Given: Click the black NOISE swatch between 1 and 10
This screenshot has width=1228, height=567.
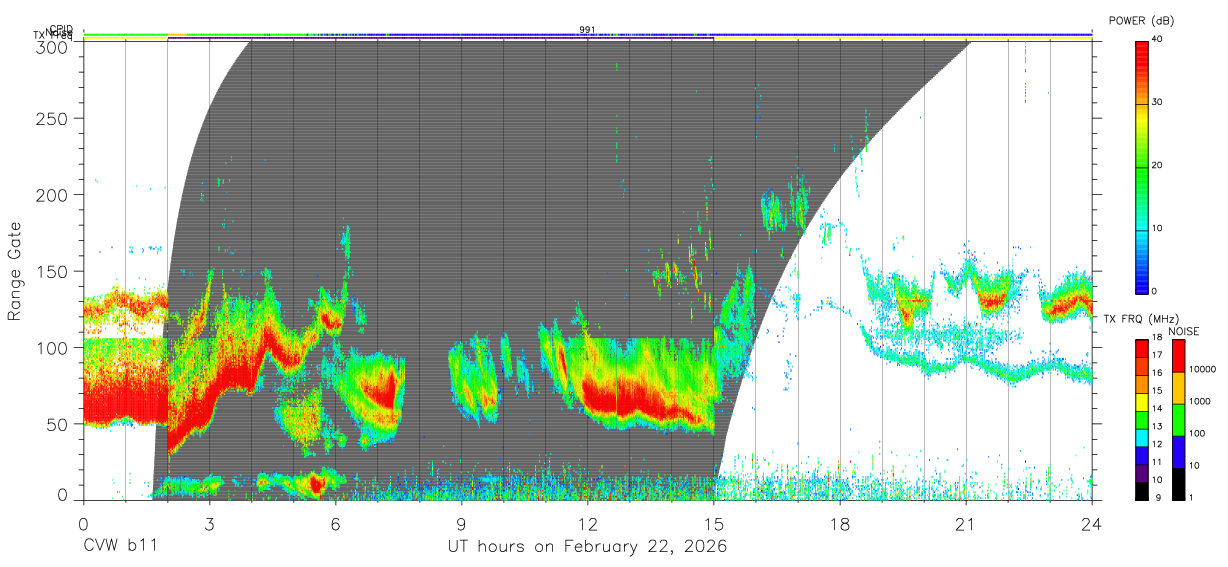Looking at the screenshot, I should pos(1179,484).
